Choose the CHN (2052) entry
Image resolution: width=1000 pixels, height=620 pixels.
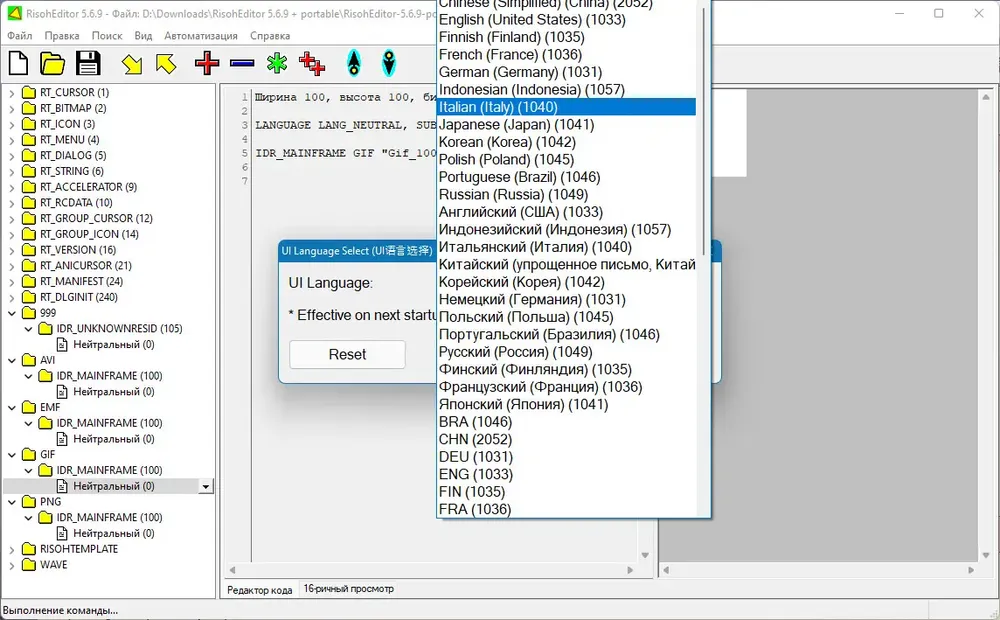click(566, 439)
